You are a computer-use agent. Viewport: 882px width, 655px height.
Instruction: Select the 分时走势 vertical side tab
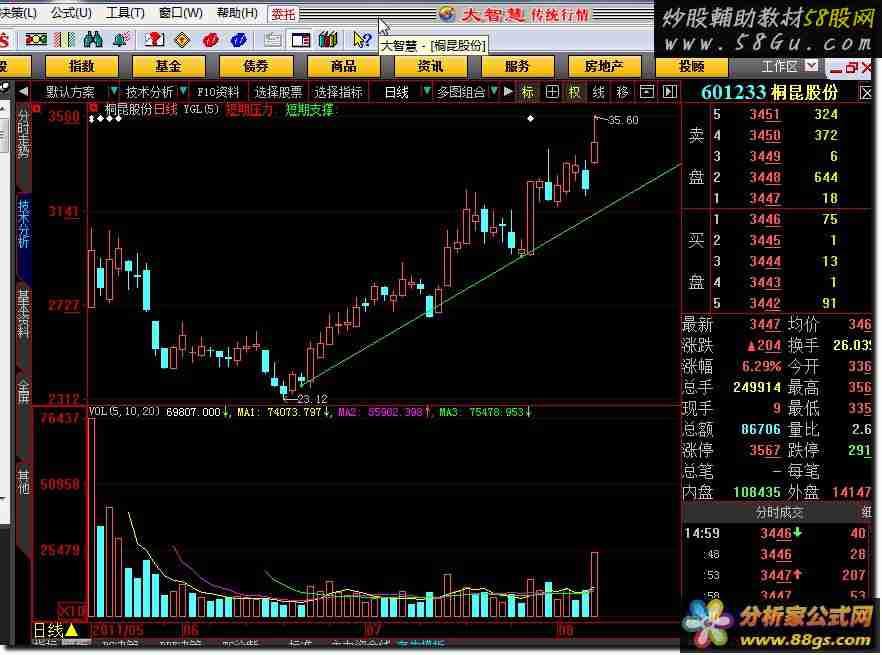pyautogui.click(x=24, y=133)
